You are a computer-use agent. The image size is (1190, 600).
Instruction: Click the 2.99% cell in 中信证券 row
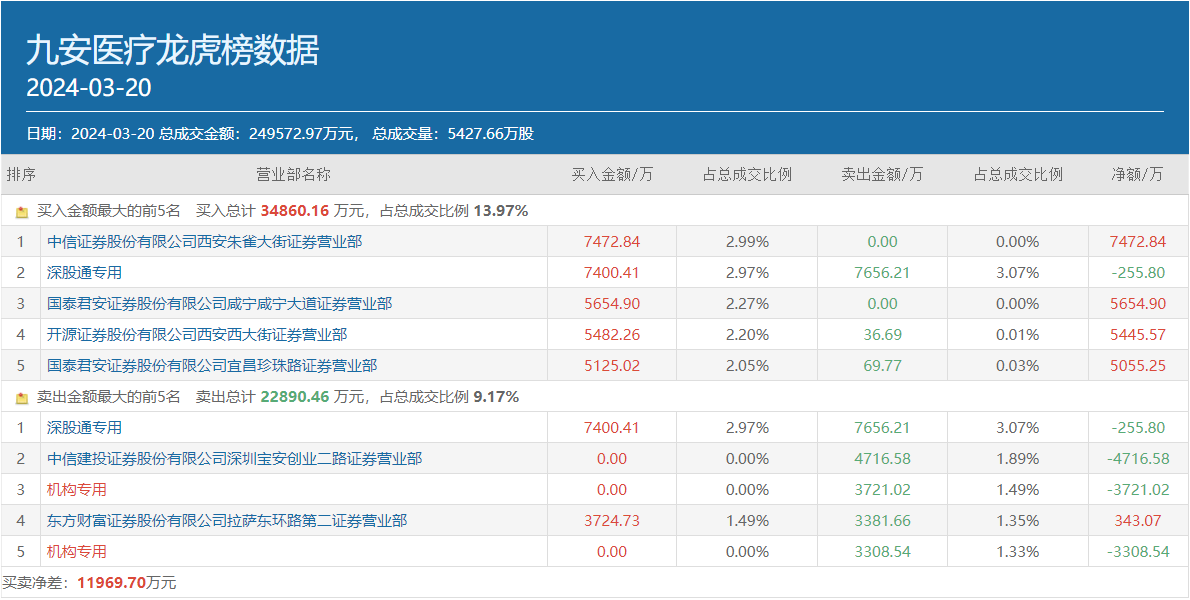pyautogui.click(x=747, y=242)
